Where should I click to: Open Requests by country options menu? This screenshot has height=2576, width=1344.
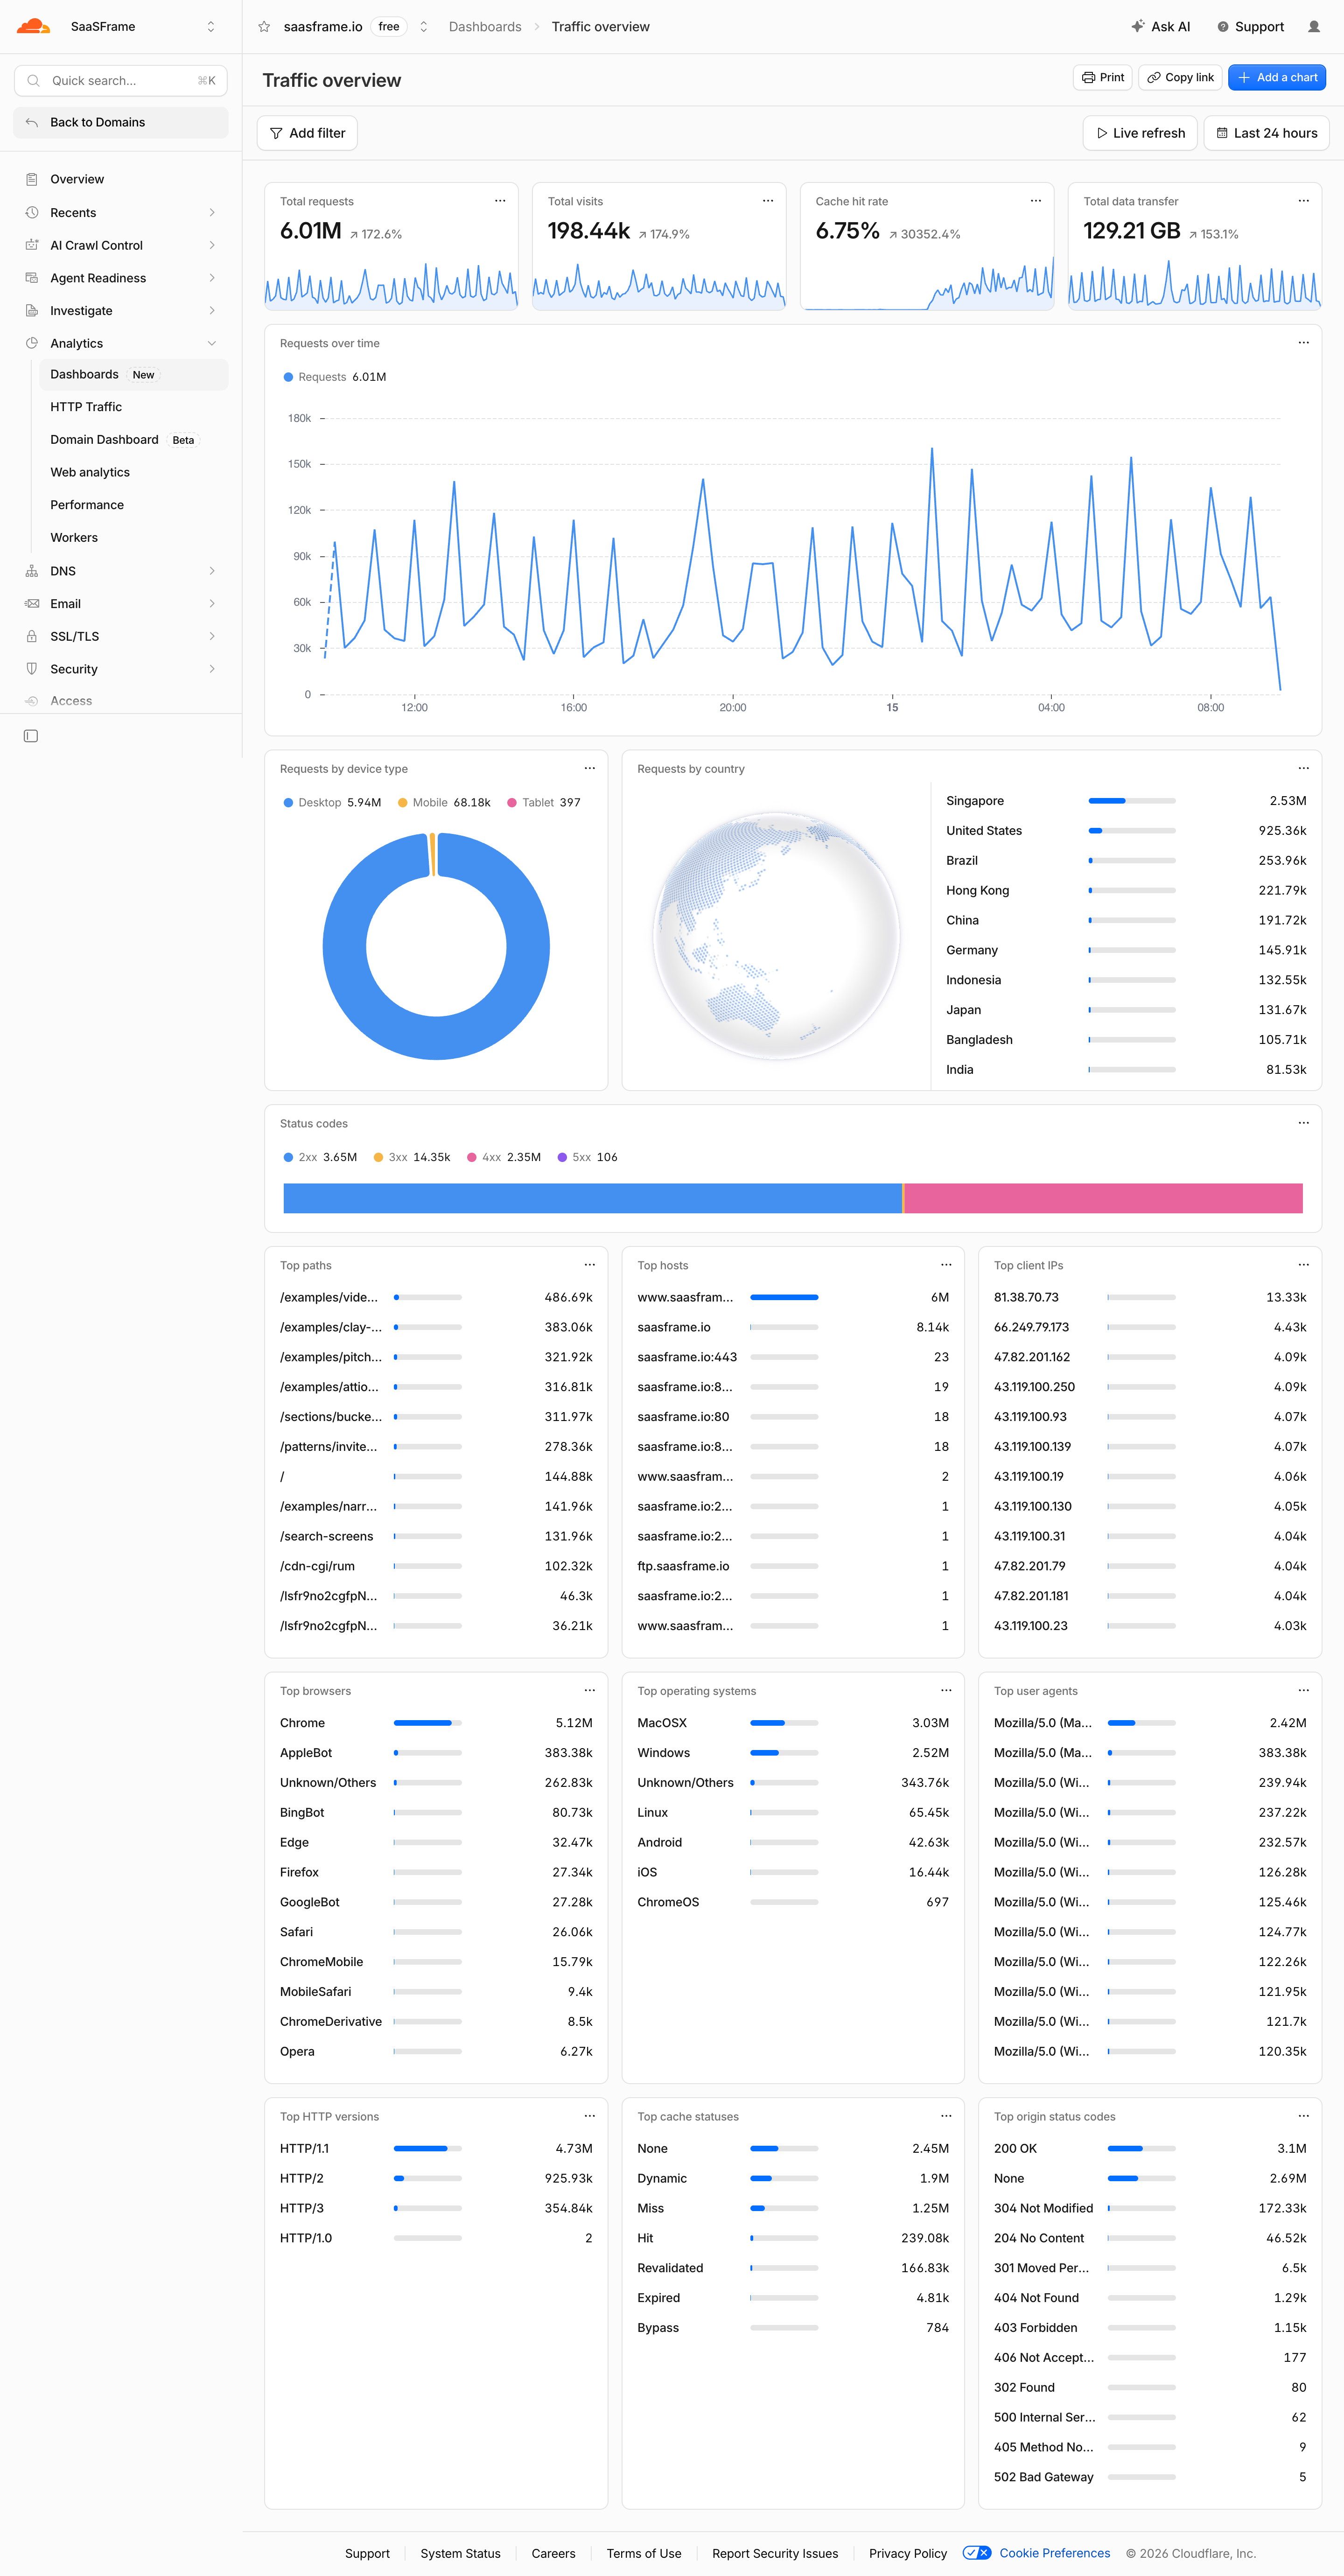(x=1304, y=769)
